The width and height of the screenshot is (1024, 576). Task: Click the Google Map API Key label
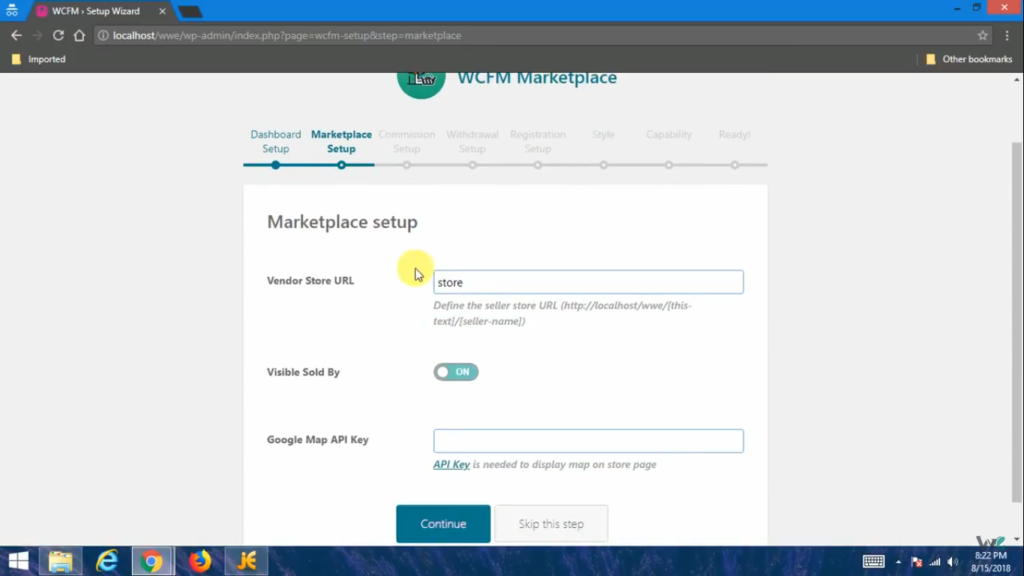coord(317,440)
